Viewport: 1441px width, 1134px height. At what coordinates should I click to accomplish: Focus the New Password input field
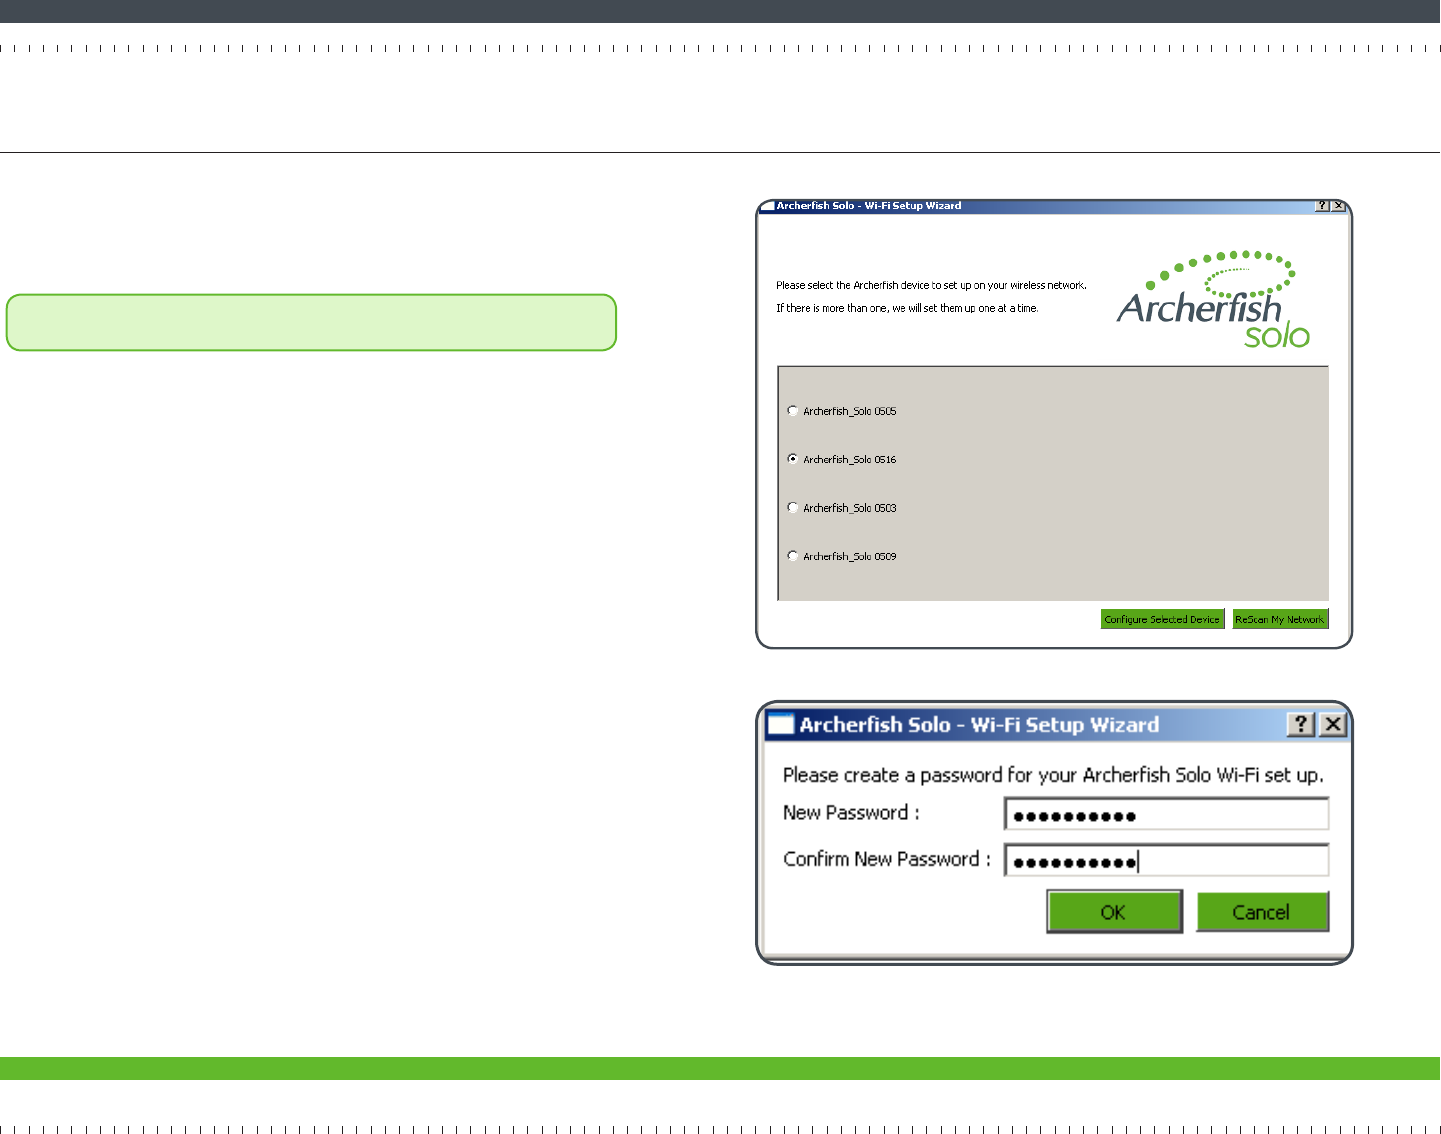1166,814
